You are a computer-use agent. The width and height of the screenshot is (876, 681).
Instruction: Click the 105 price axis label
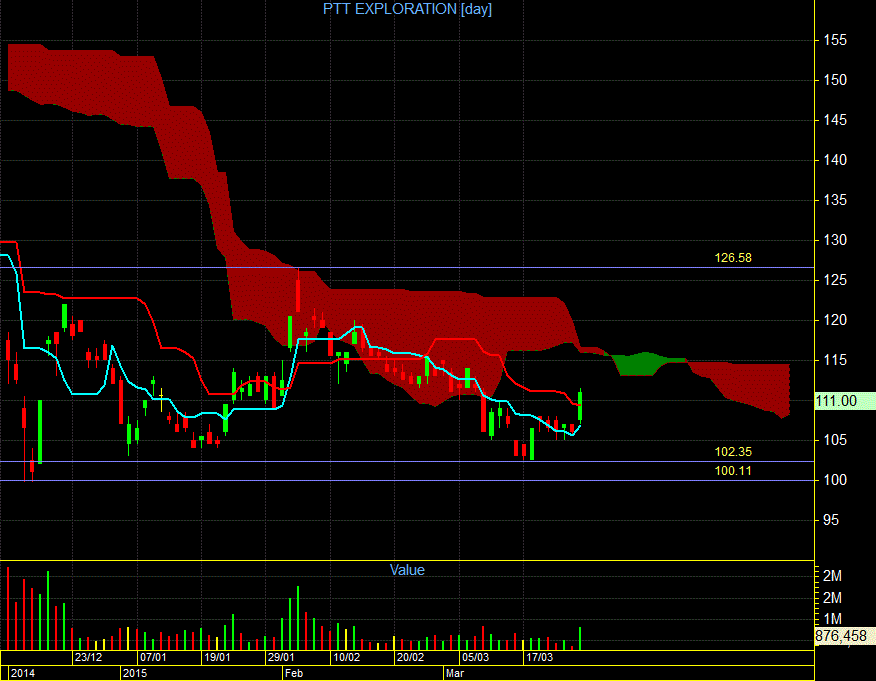(x=835, y=440)
